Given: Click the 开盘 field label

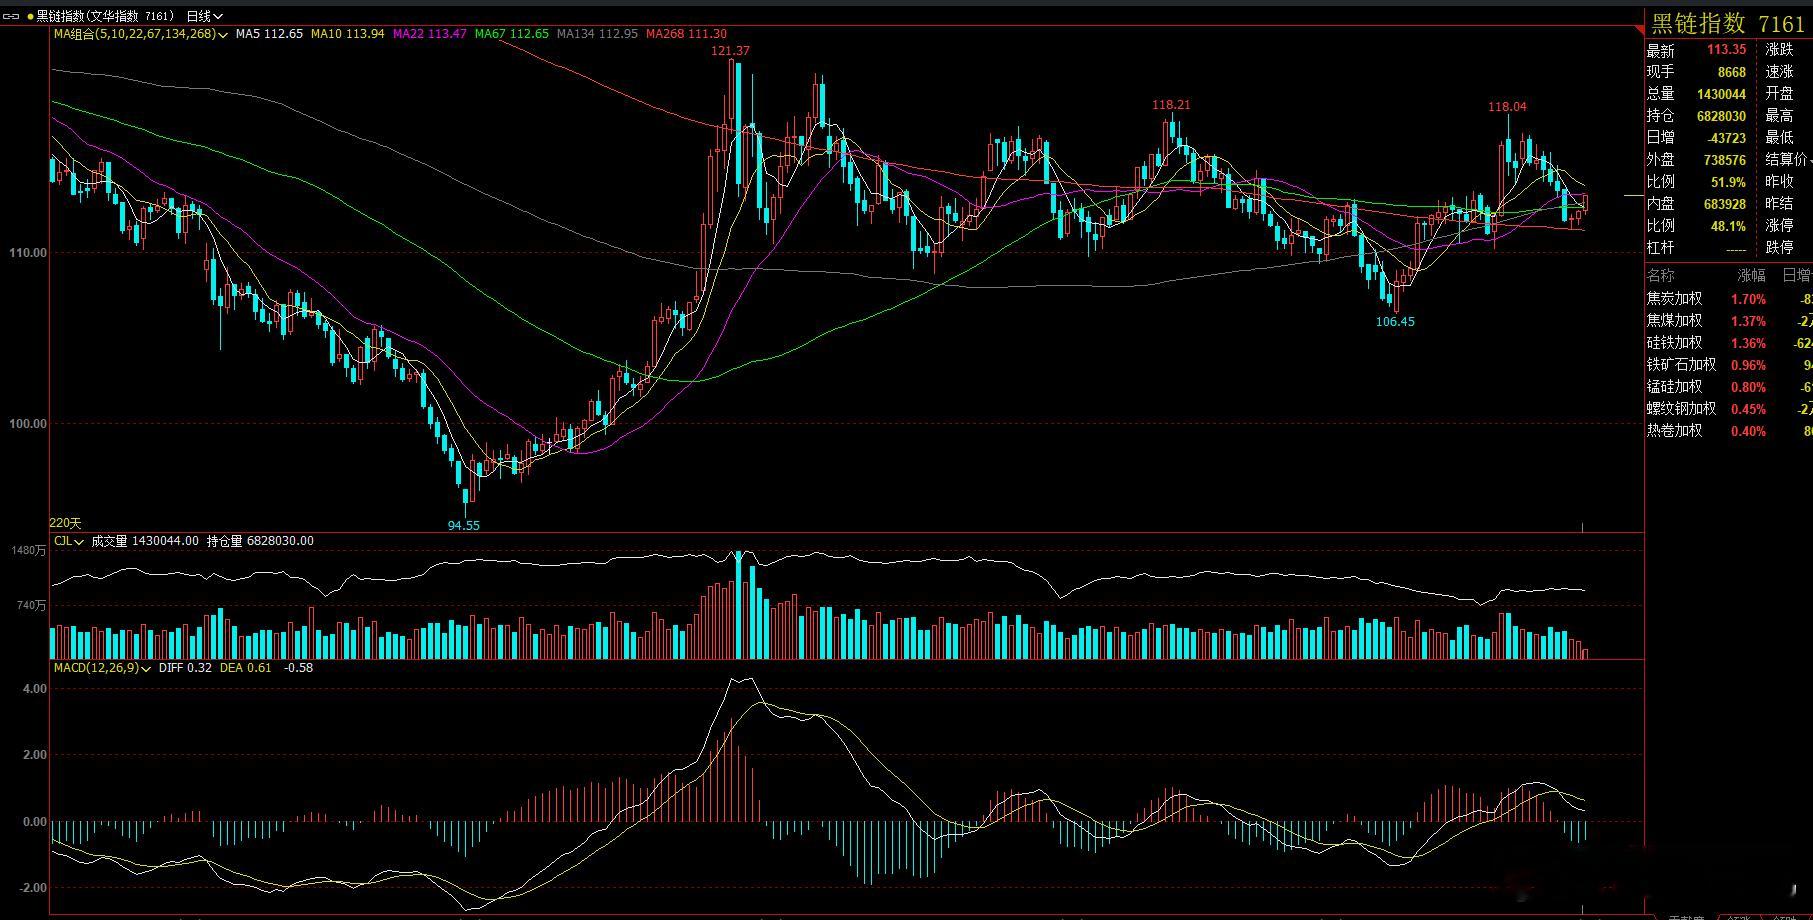Looking at the screenshot, I should (x=1779, y=94).
